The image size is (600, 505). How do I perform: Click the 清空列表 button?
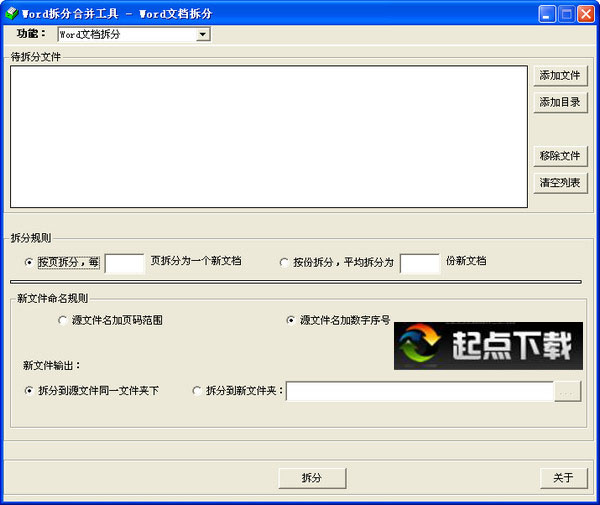coord(560,182)
